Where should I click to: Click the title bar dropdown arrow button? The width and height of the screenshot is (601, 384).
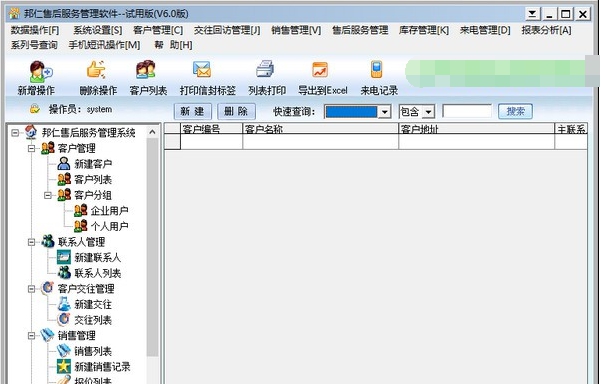coord(532,14)
